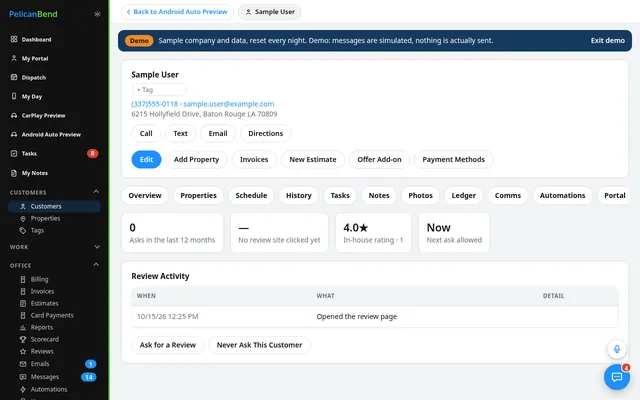
Task: Click the Messages badge showing 14
Action: click(89, 377)
